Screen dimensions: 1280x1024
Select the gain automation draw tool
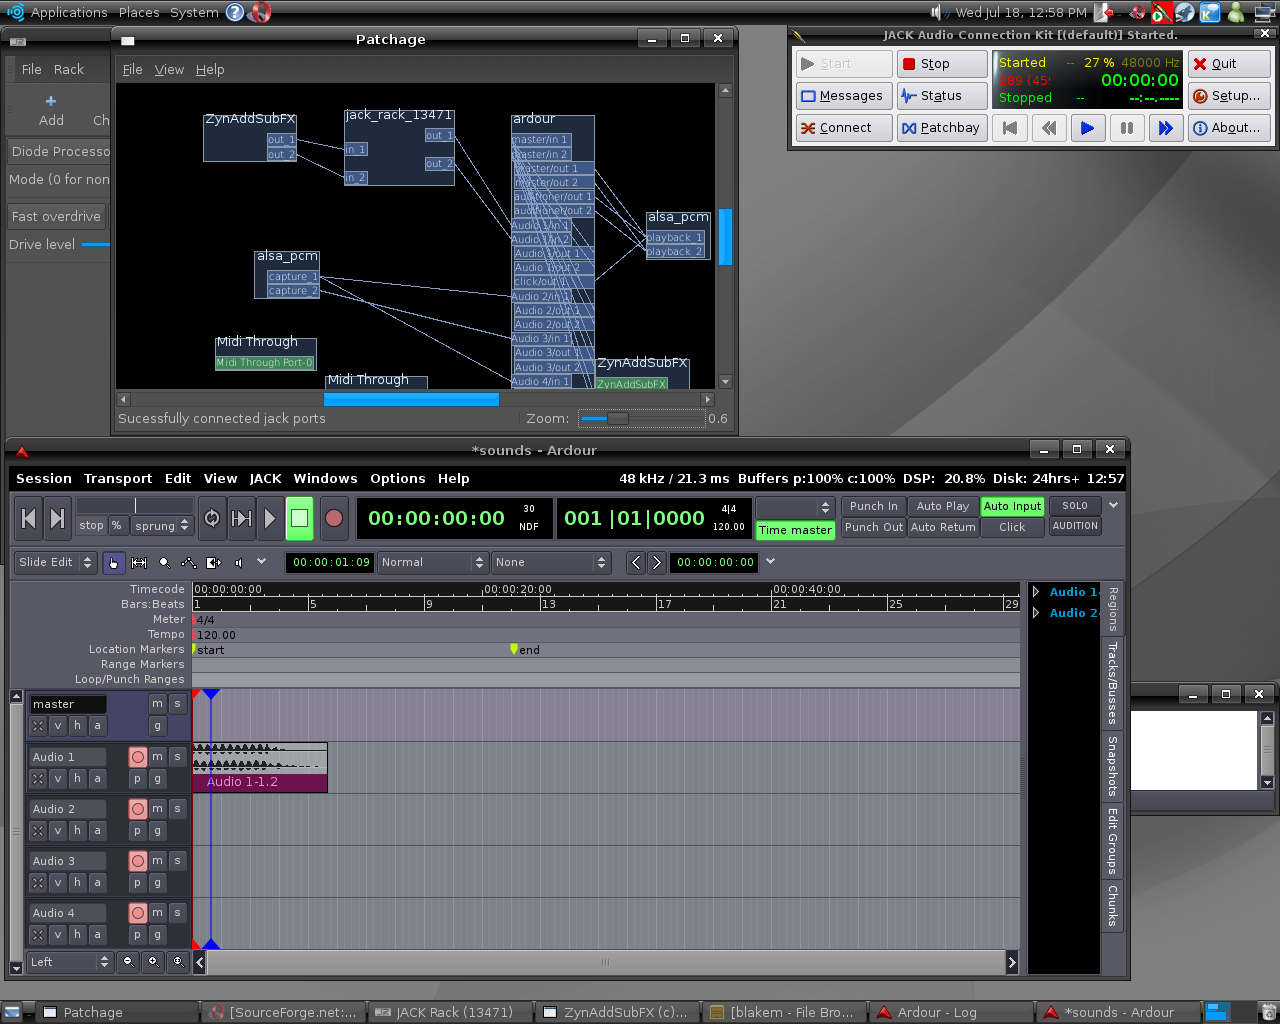pos(189,563)
